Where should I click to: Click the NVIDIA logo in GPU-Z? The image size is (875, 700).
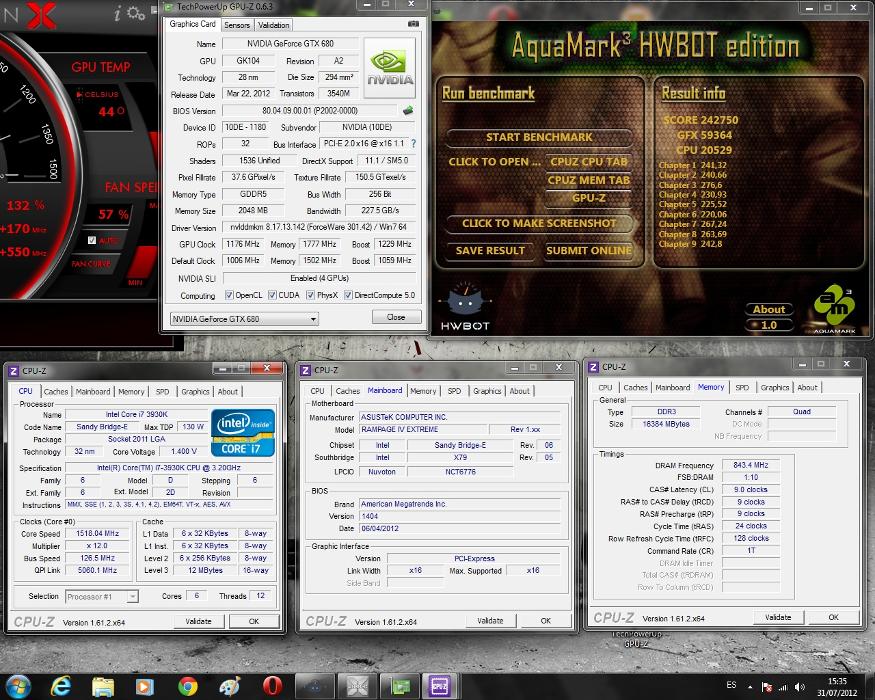pyautogui.click(x=390, y=68)
